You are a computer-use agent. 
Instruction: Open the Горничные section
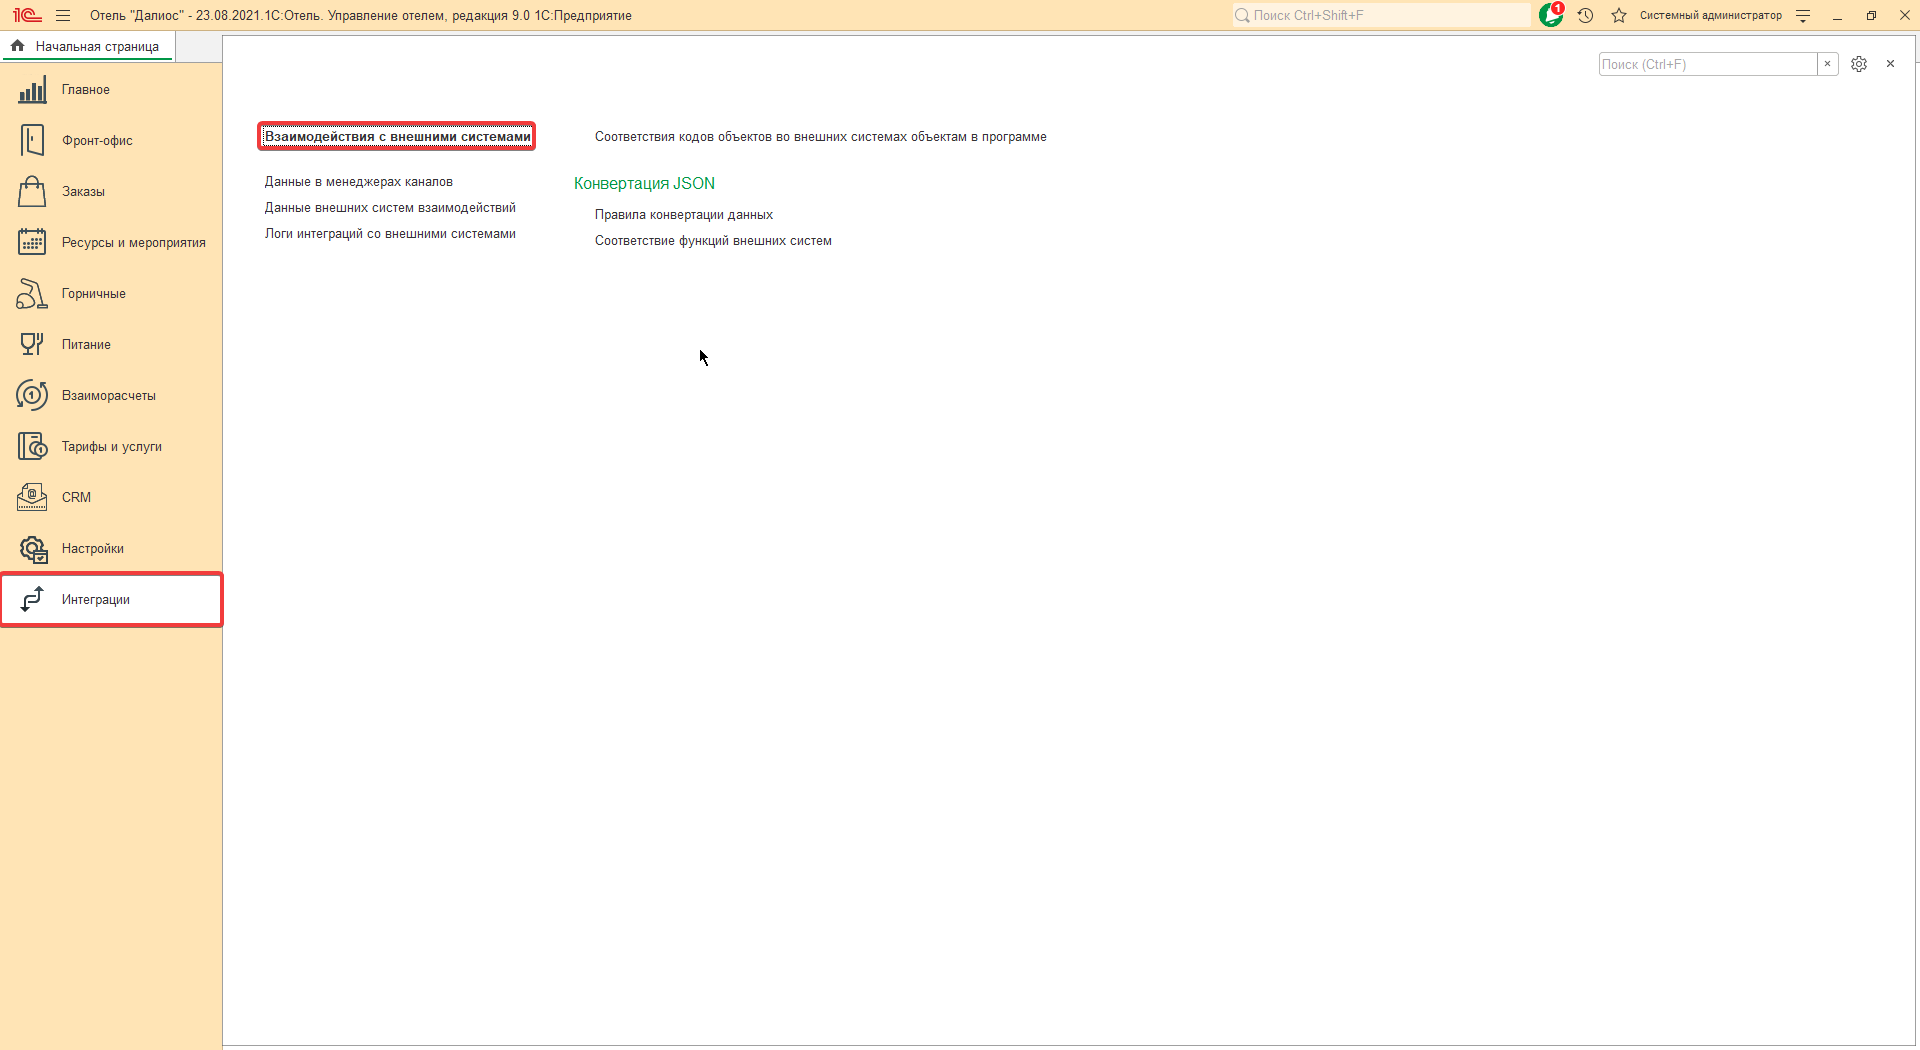94,294
